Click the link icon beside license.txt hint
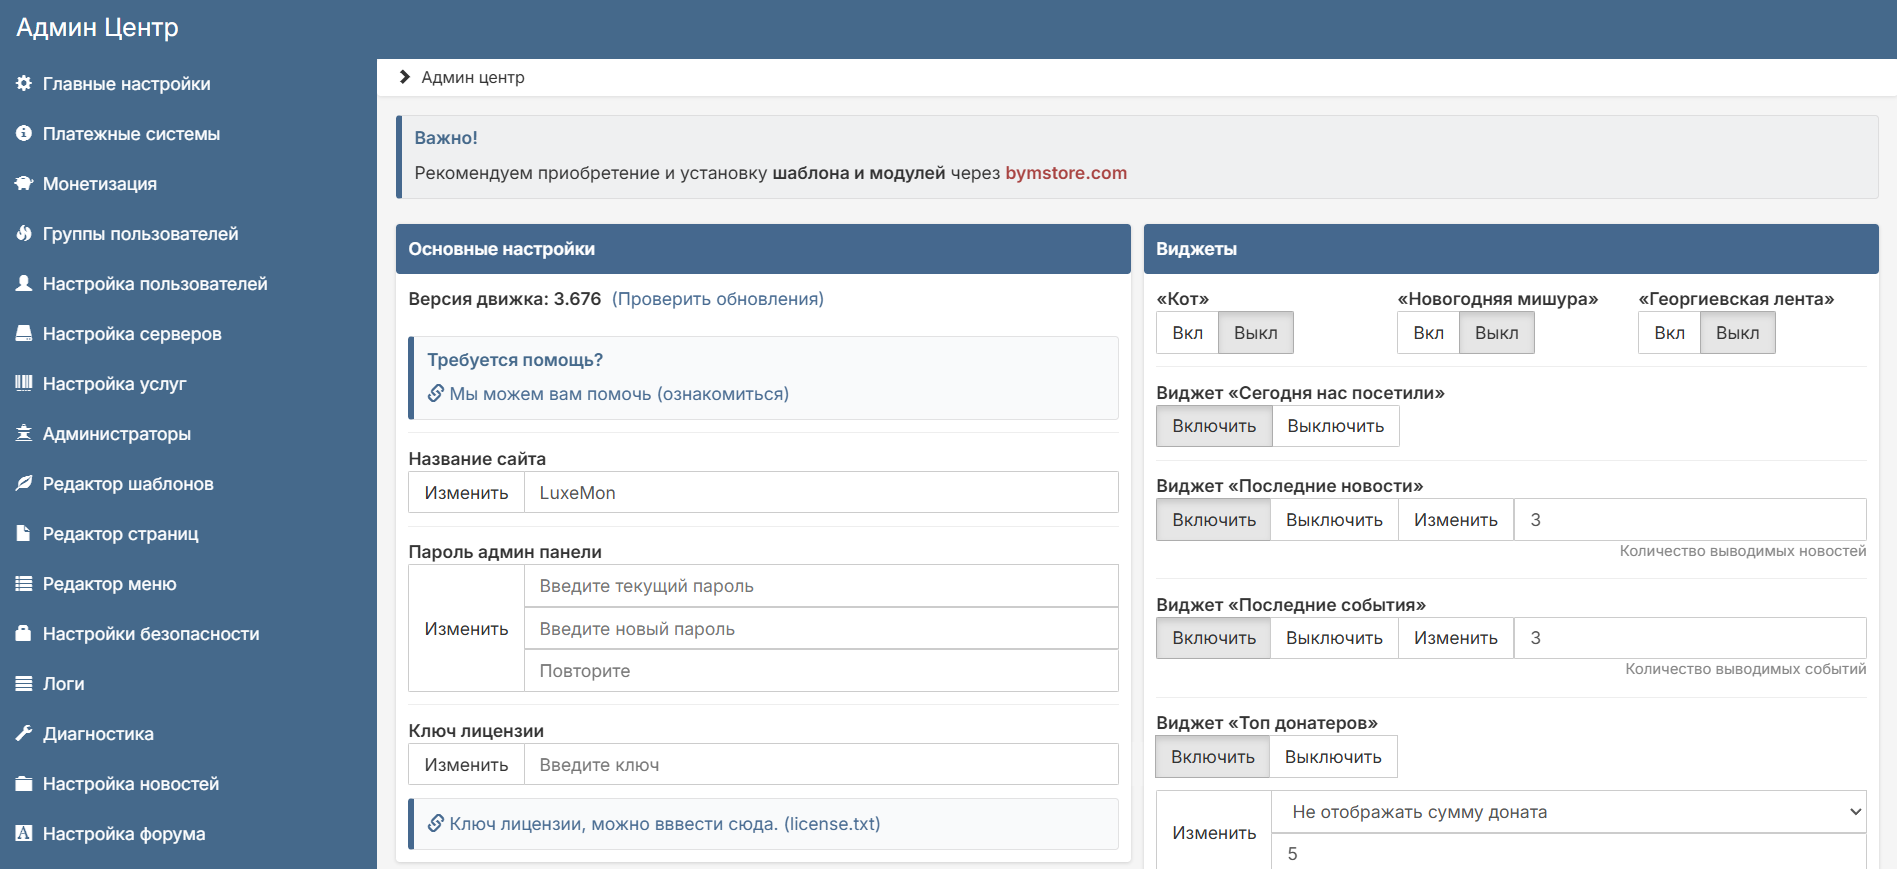Image resolution: width=1897 pixels, height=869 pixels. click(436, 824)
